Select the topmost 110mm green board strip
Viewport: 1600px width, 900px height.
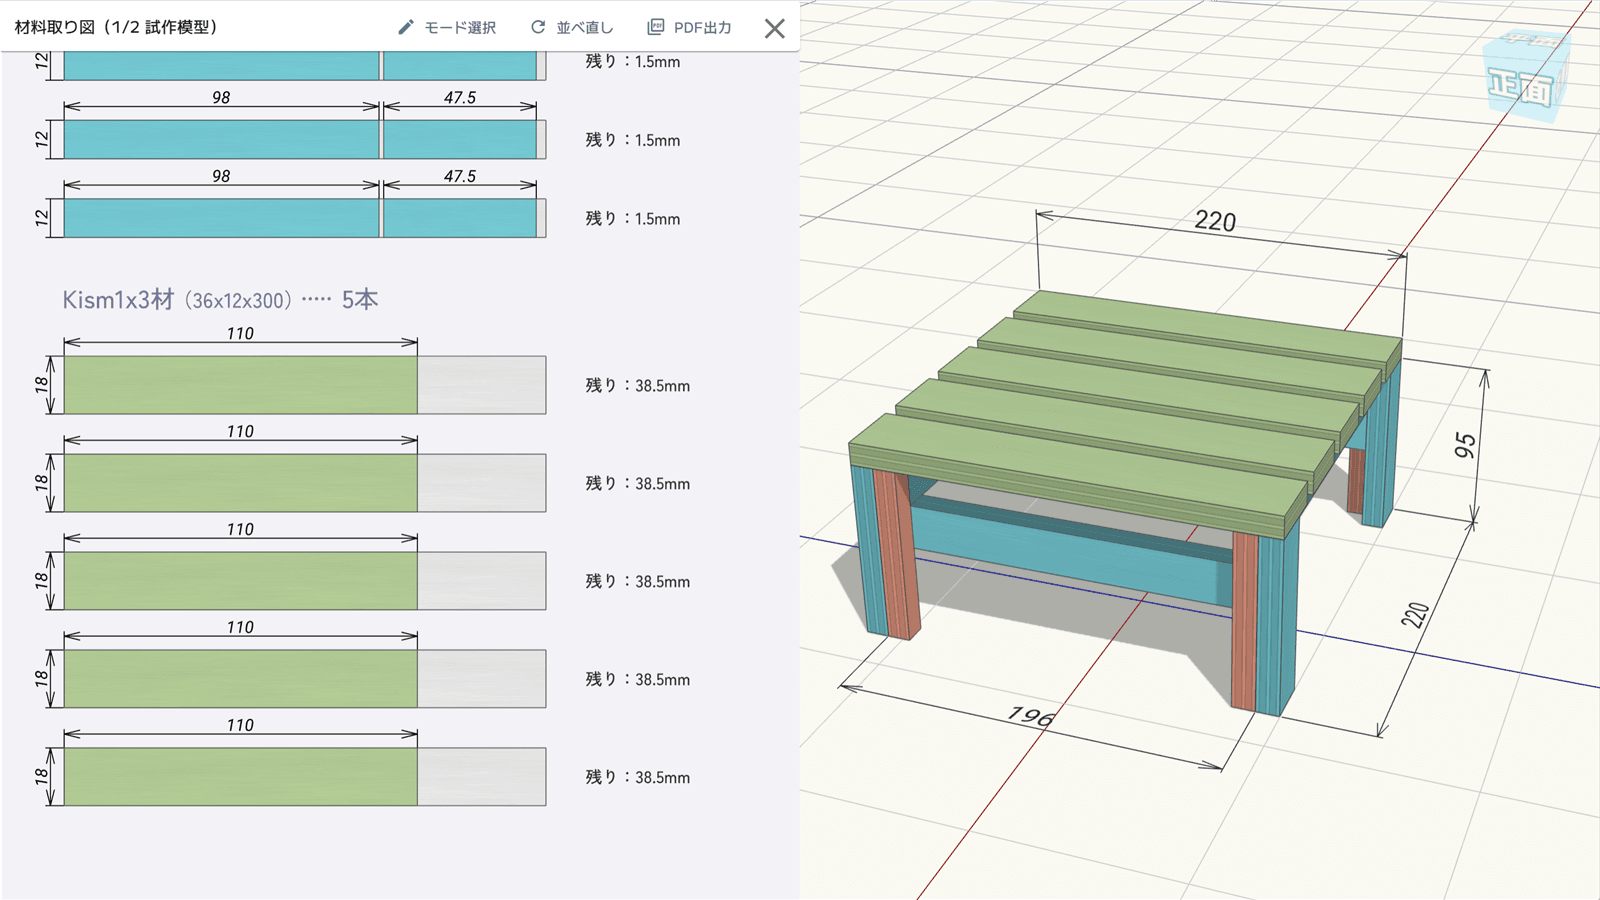[238, 385]
